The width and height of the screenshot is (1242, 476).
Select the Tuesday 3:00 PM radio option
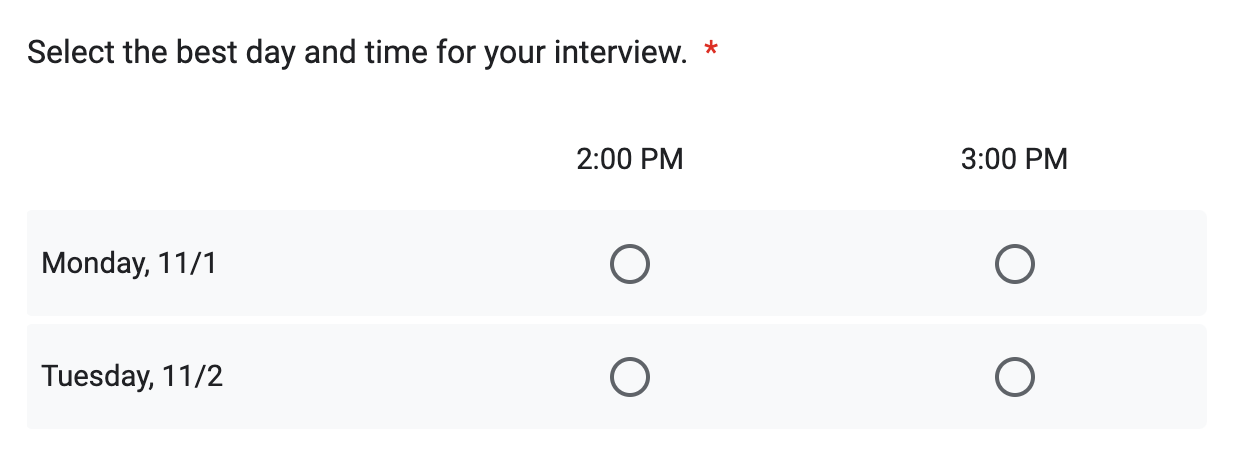(x=1015, y=377)
